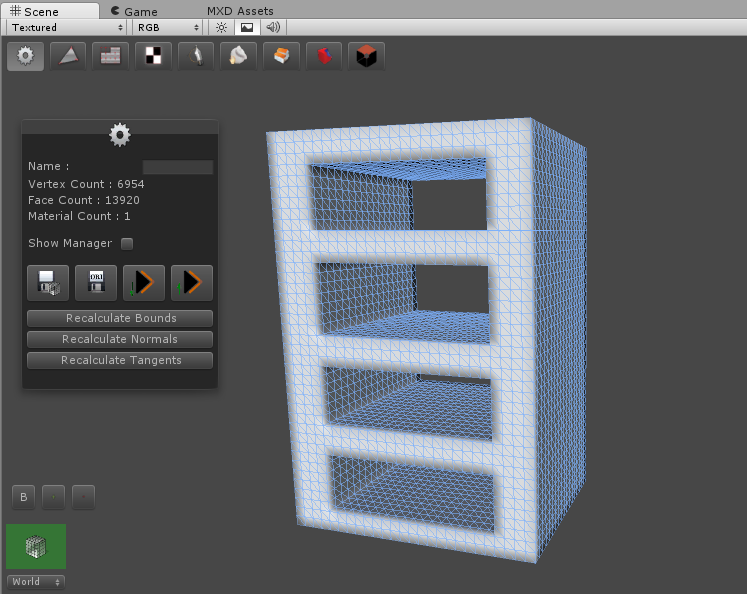Switch to the MXD Assets tab
This screenshot has height=594, width=747.
coord(240,11)
